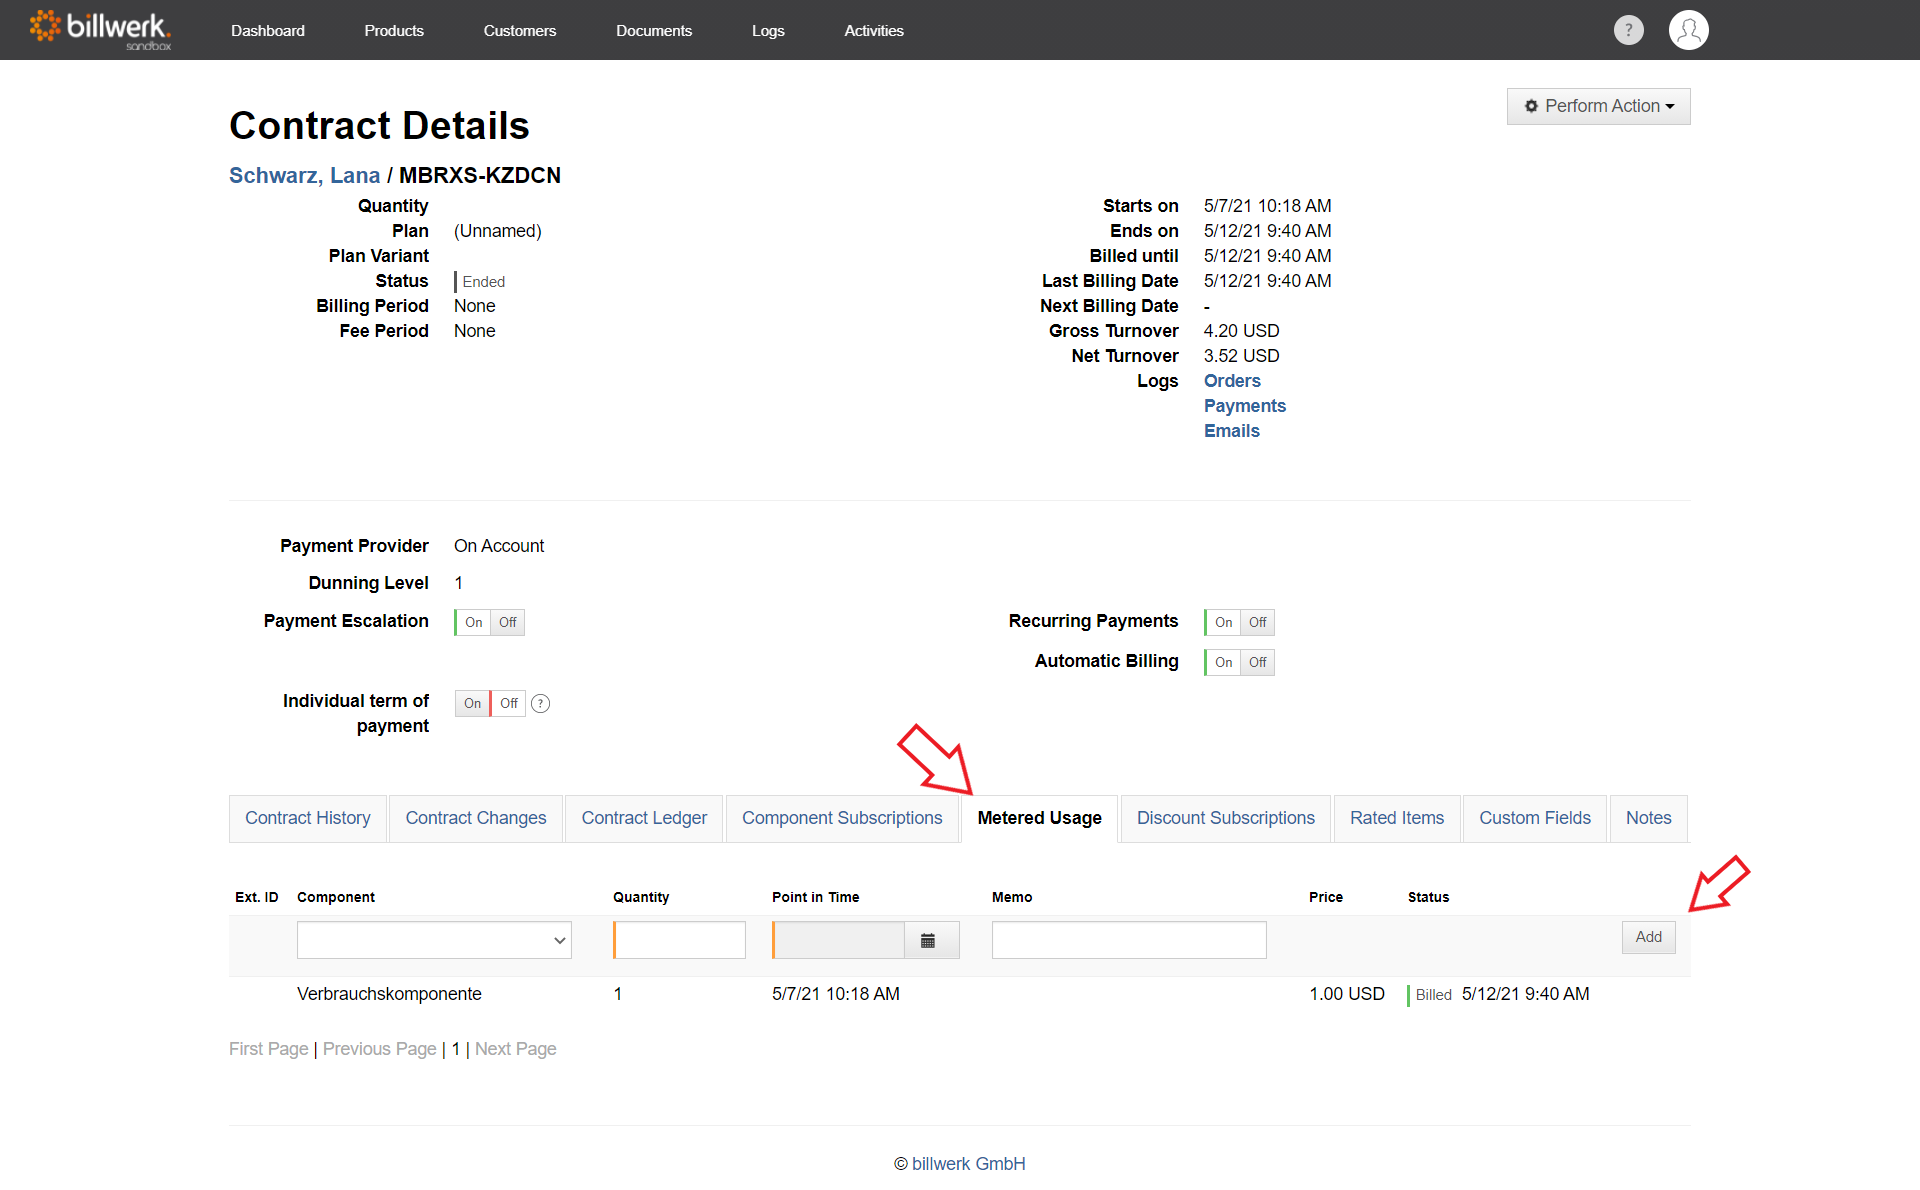Image resolution: width=1920 pixels, height=1190 pixels.
Task: Click the Component column header
Action: click(x=336, y=897)
